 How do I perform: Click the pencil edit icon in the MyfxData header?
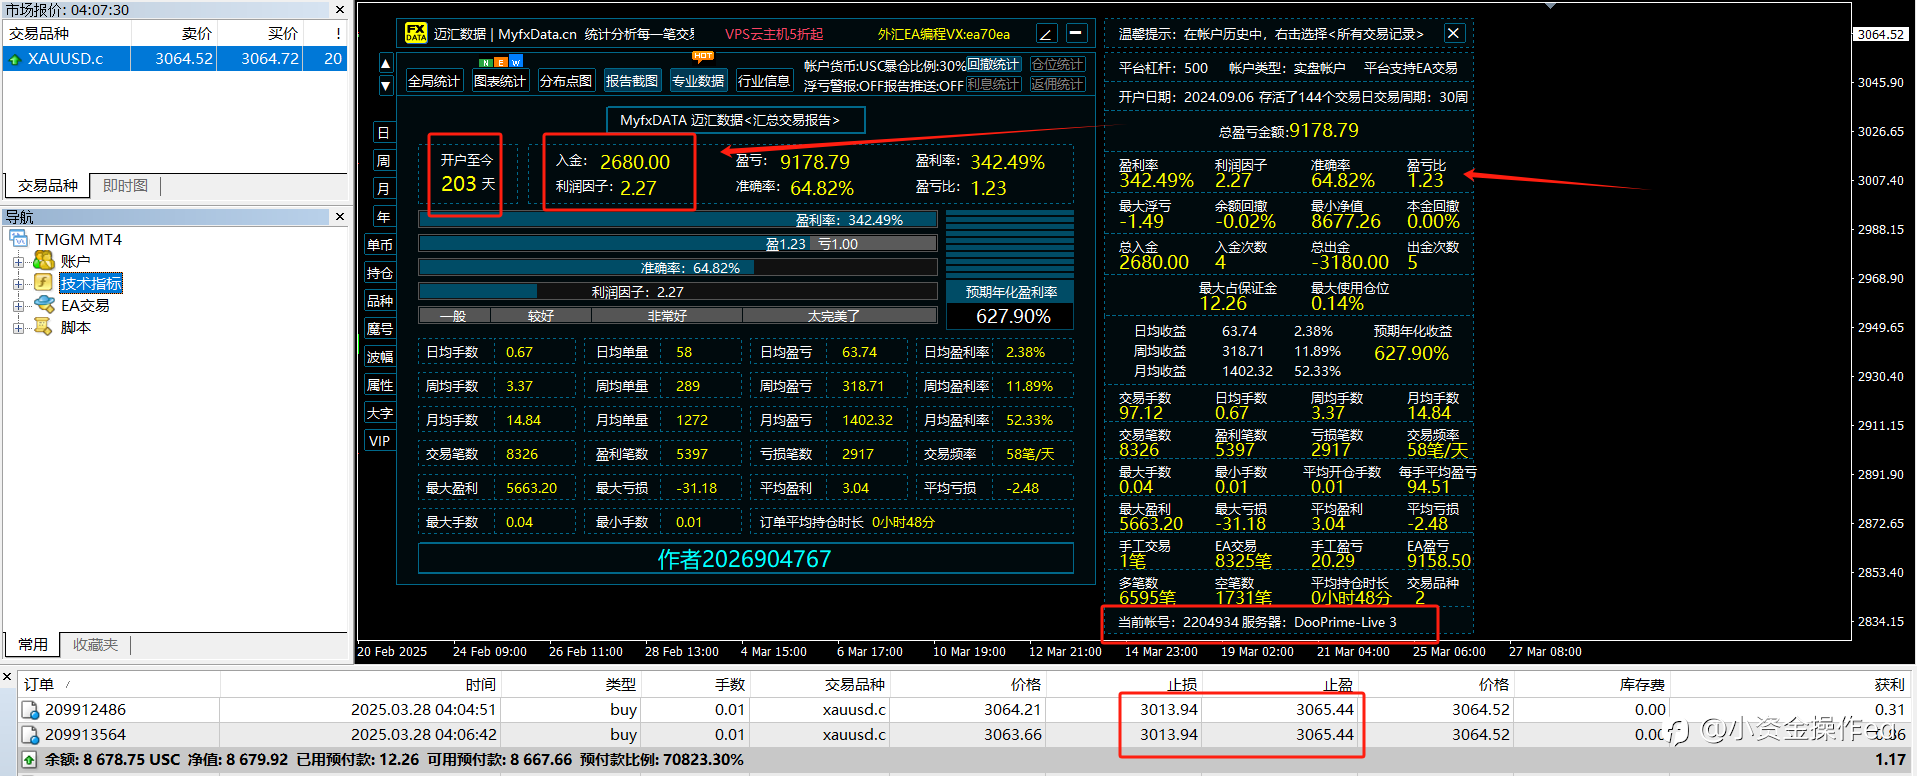pyautogui.click(x=1046, y=33)
